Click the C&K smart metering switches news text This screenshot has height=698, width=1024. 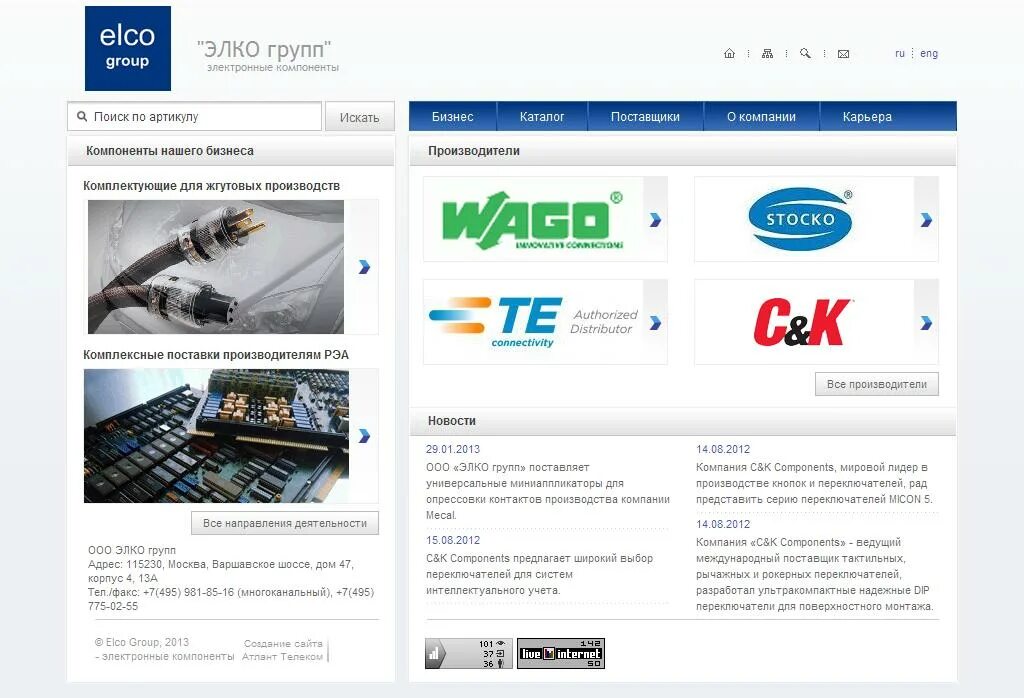coord(539,575)
